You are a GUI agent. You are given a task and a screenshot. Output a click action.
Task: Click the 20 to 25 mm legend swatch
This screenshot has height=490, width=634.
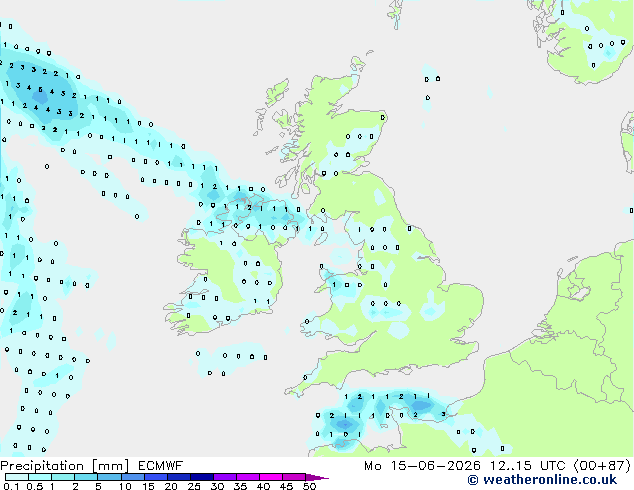pyautogui.click(x=178, y=477)
